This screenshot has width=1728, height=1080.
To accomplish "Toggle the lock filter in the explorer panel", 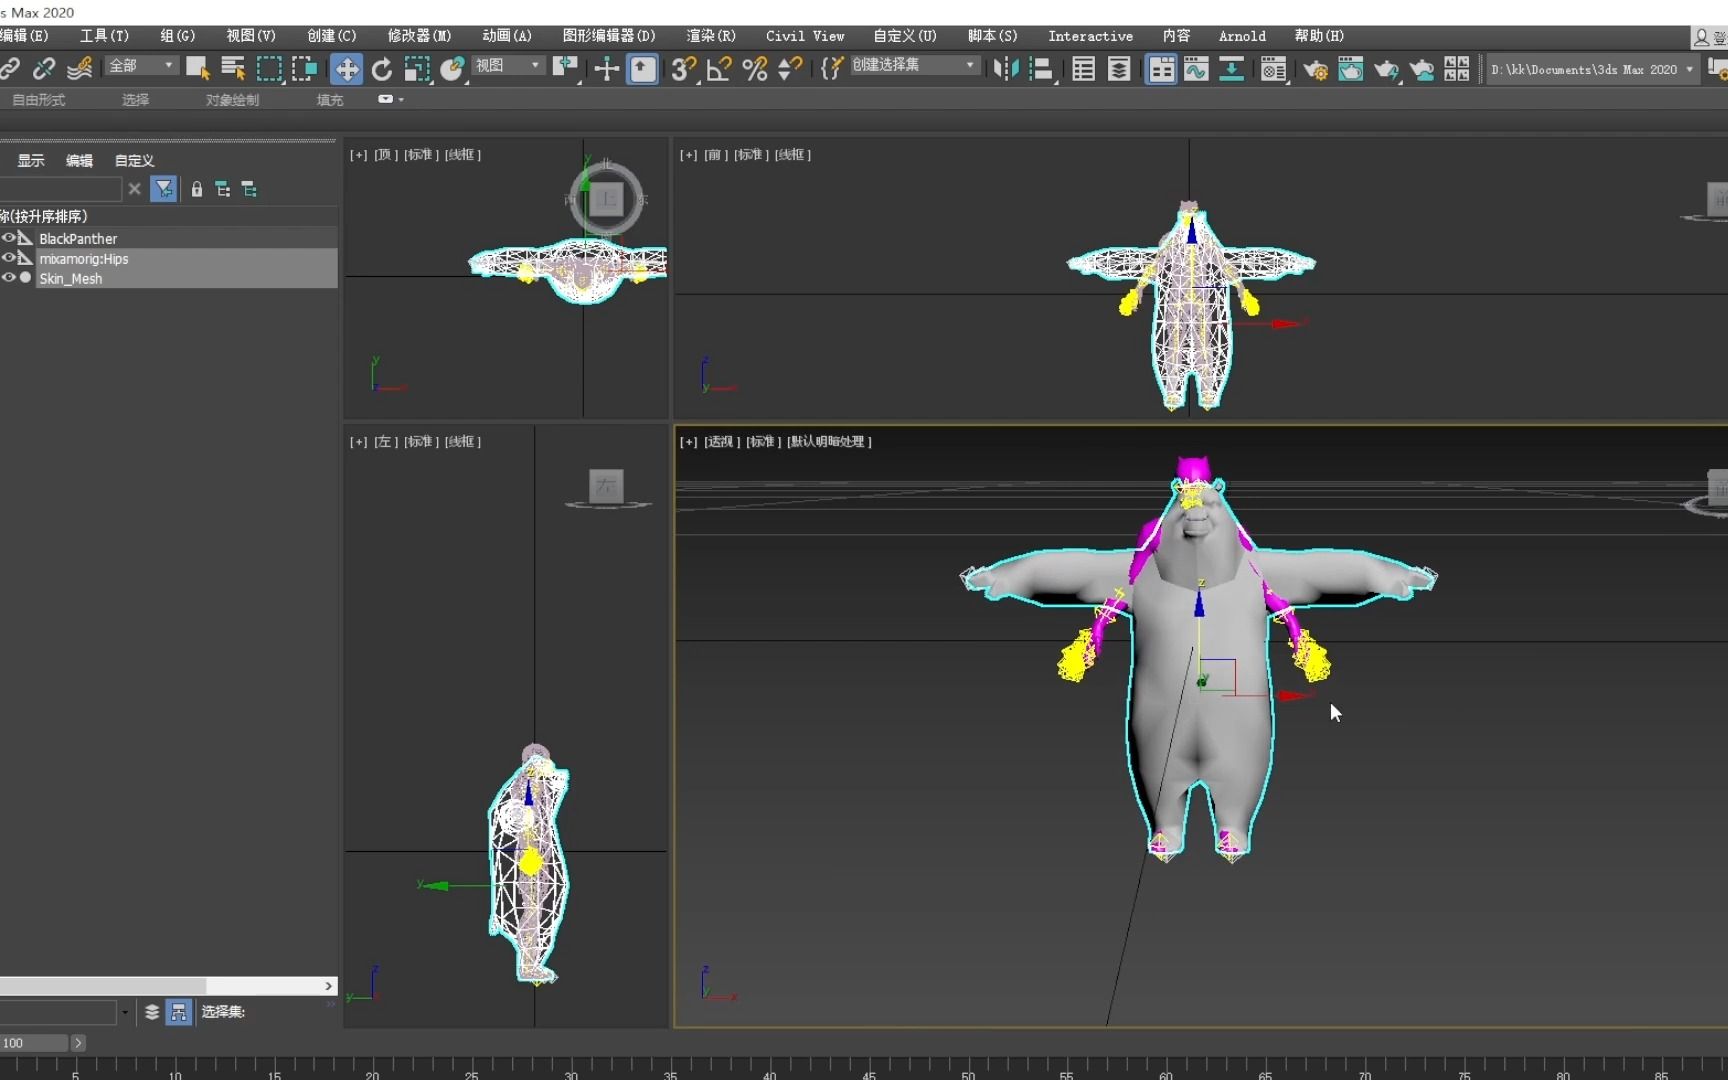I will point(196,189).
